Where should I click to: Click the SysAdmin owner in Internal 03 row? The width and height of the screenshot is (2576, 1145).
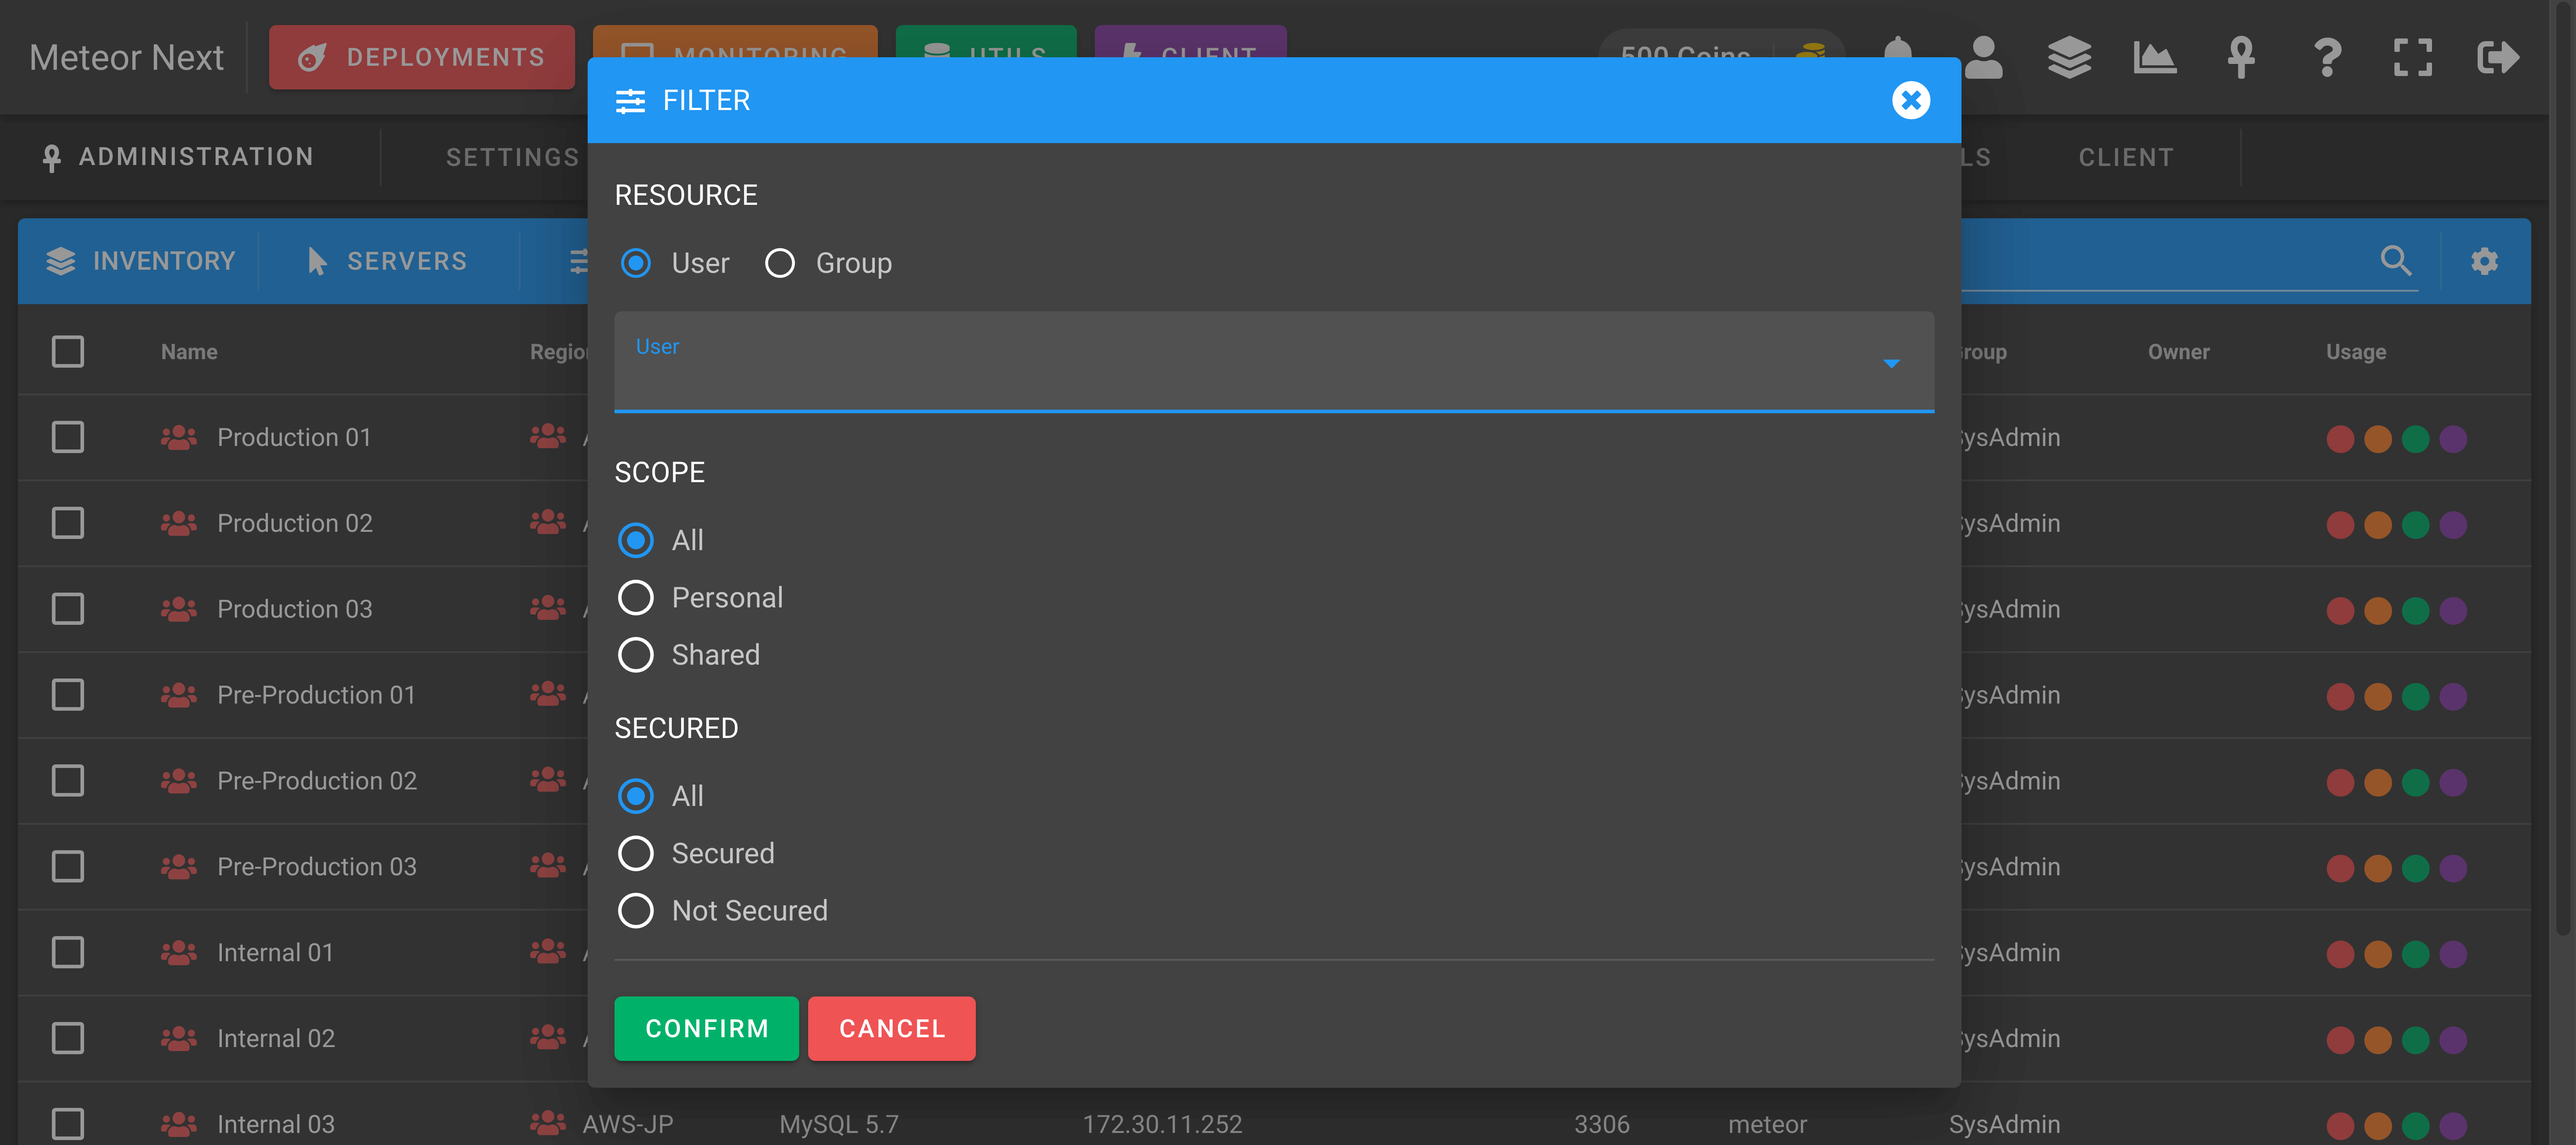[x=2004, y=1124]
